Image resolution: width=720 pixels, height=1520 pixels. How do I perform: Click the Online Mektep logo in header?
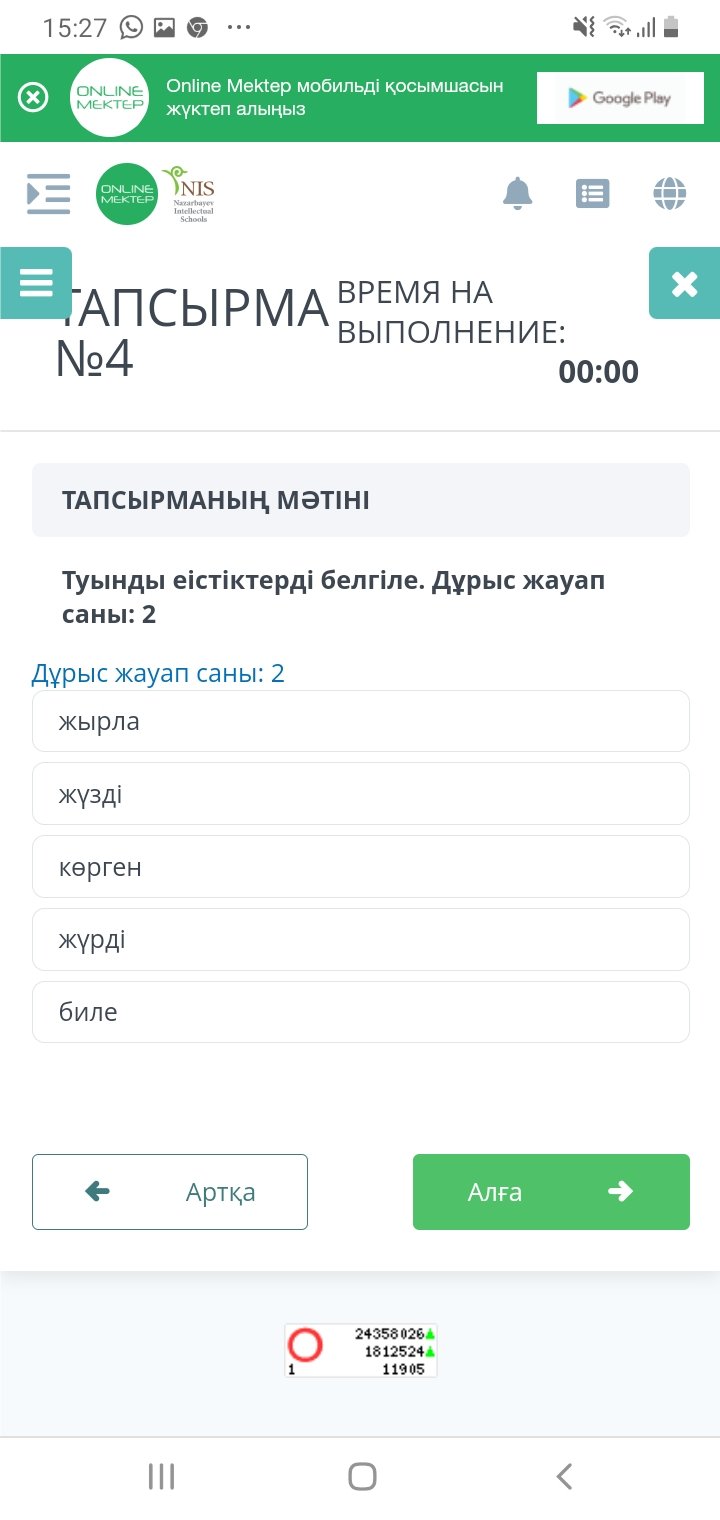pyautogui.click(x=127, y=194)
